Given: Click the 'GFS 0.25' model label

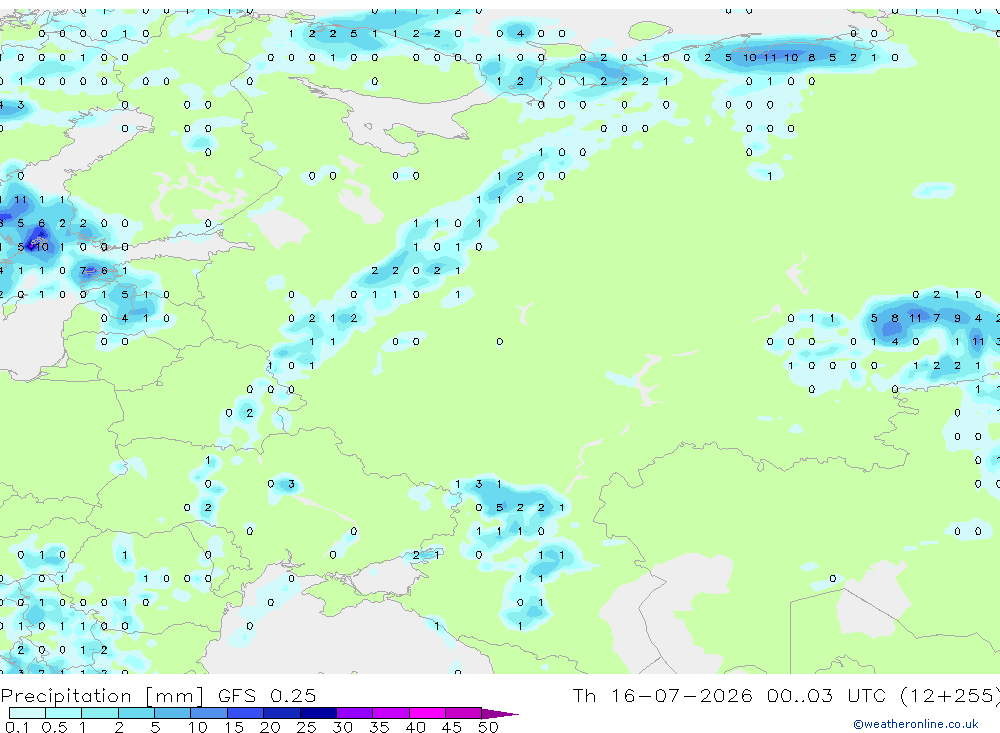Looking at the screenshot, I should [x=267, y=695].
